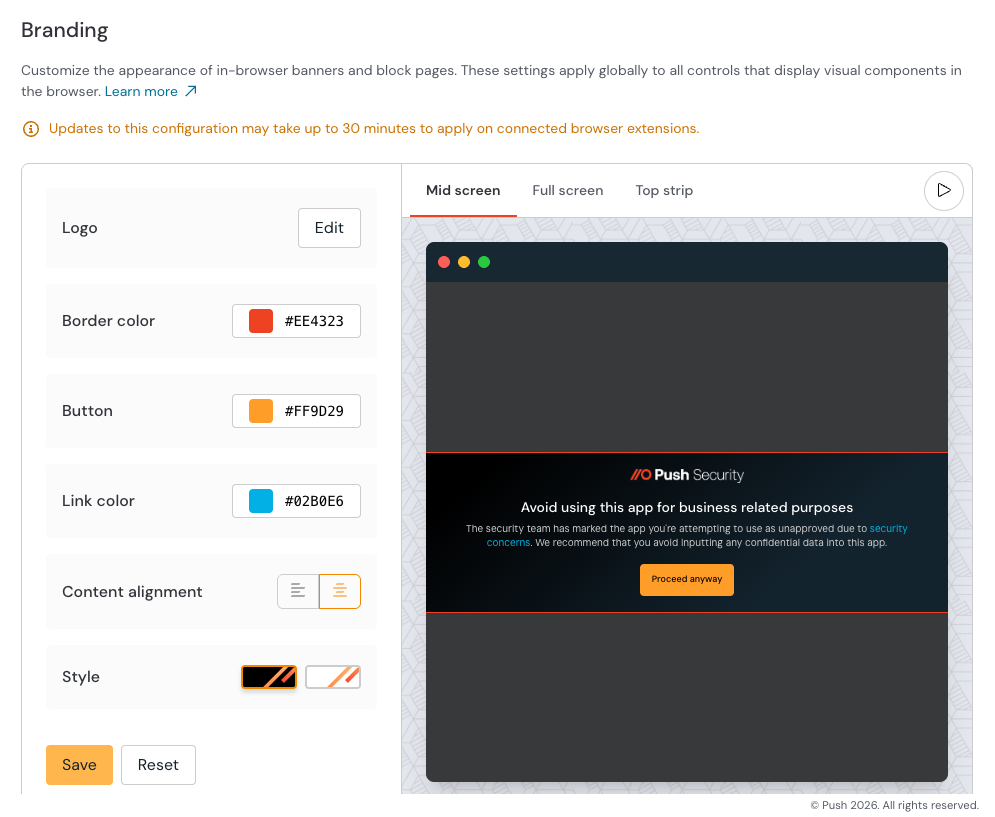Click the Save button
This screenshot has height=817, width=995.
pyautogui.click(x=79, y=764)
